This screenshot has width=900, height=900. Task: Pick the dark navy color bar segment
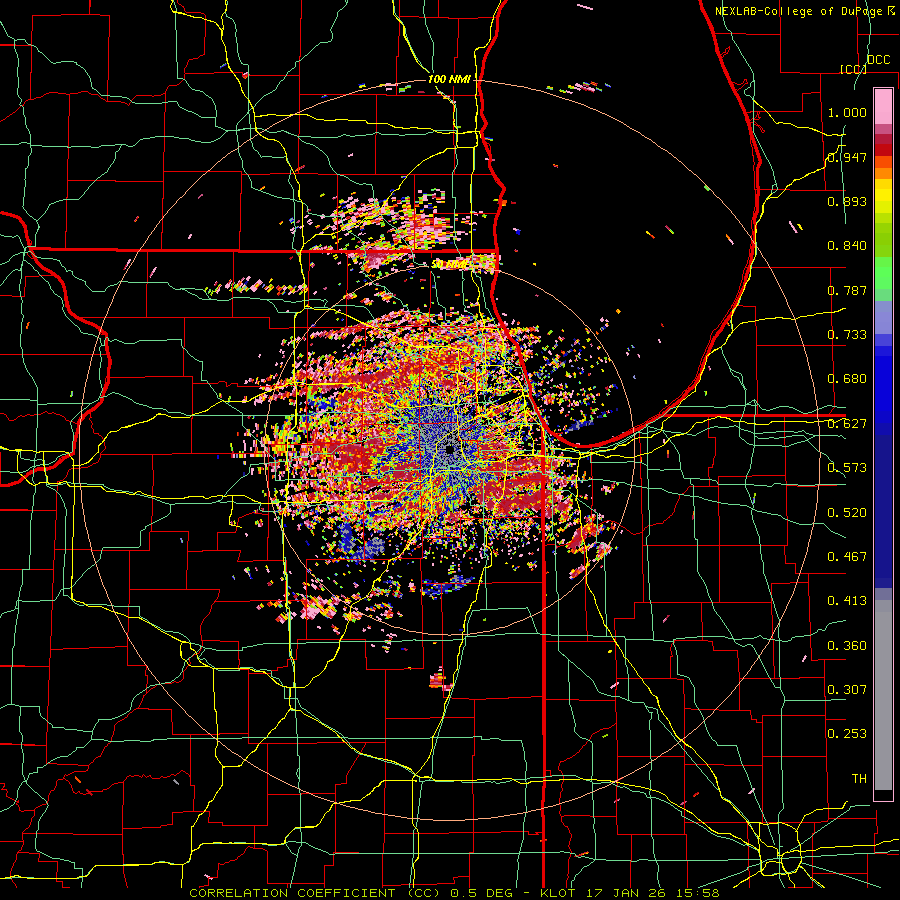coord(883,508)
